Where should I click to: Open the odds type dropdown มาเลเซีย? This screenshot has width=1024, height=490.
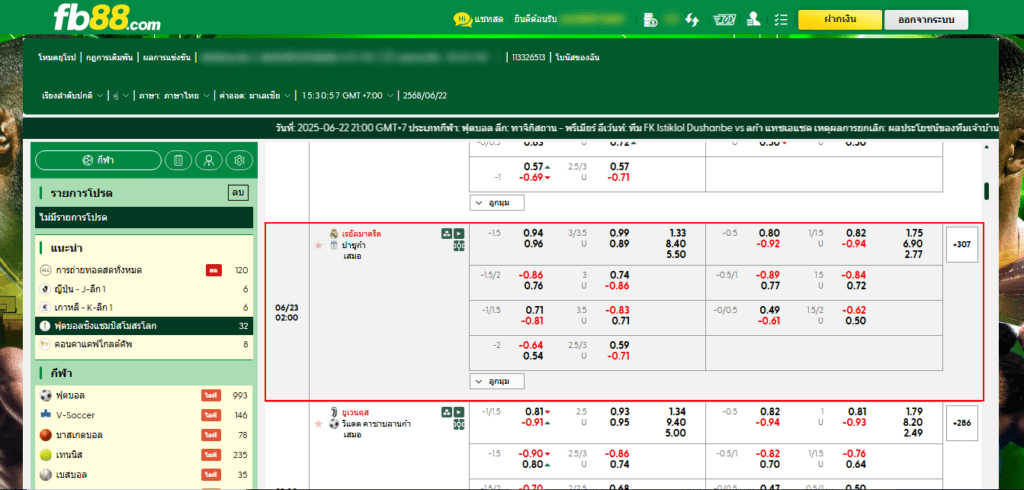point(254,95)
